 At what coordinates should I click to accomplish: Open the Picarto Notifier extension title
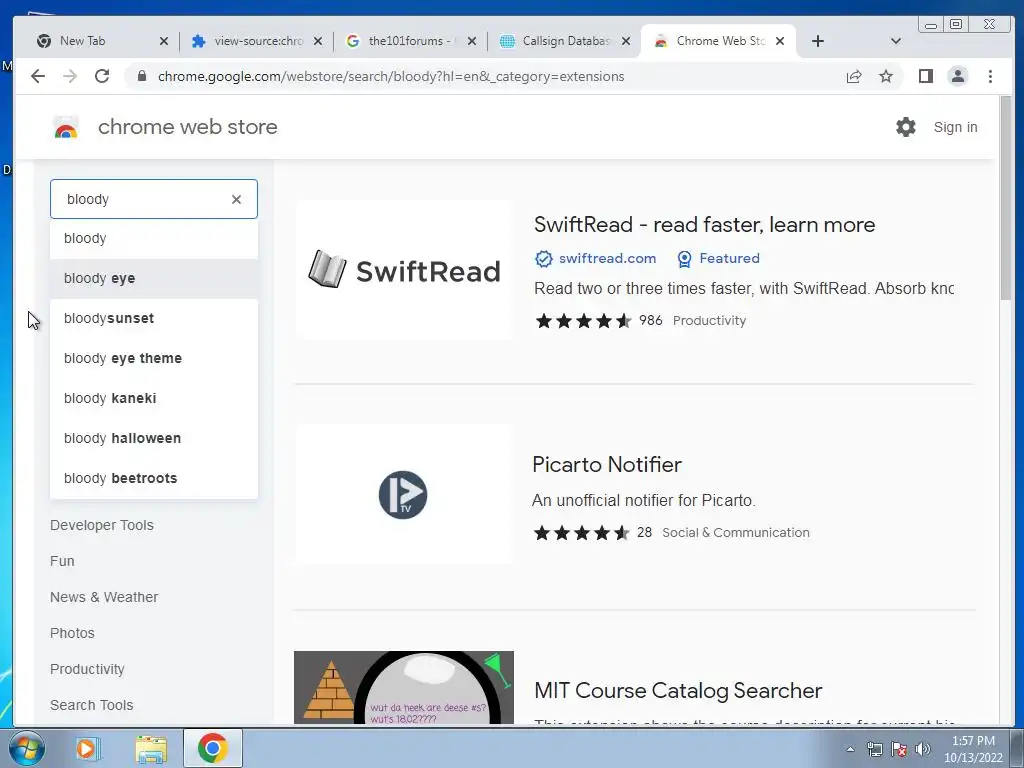(x=607, y=464)
